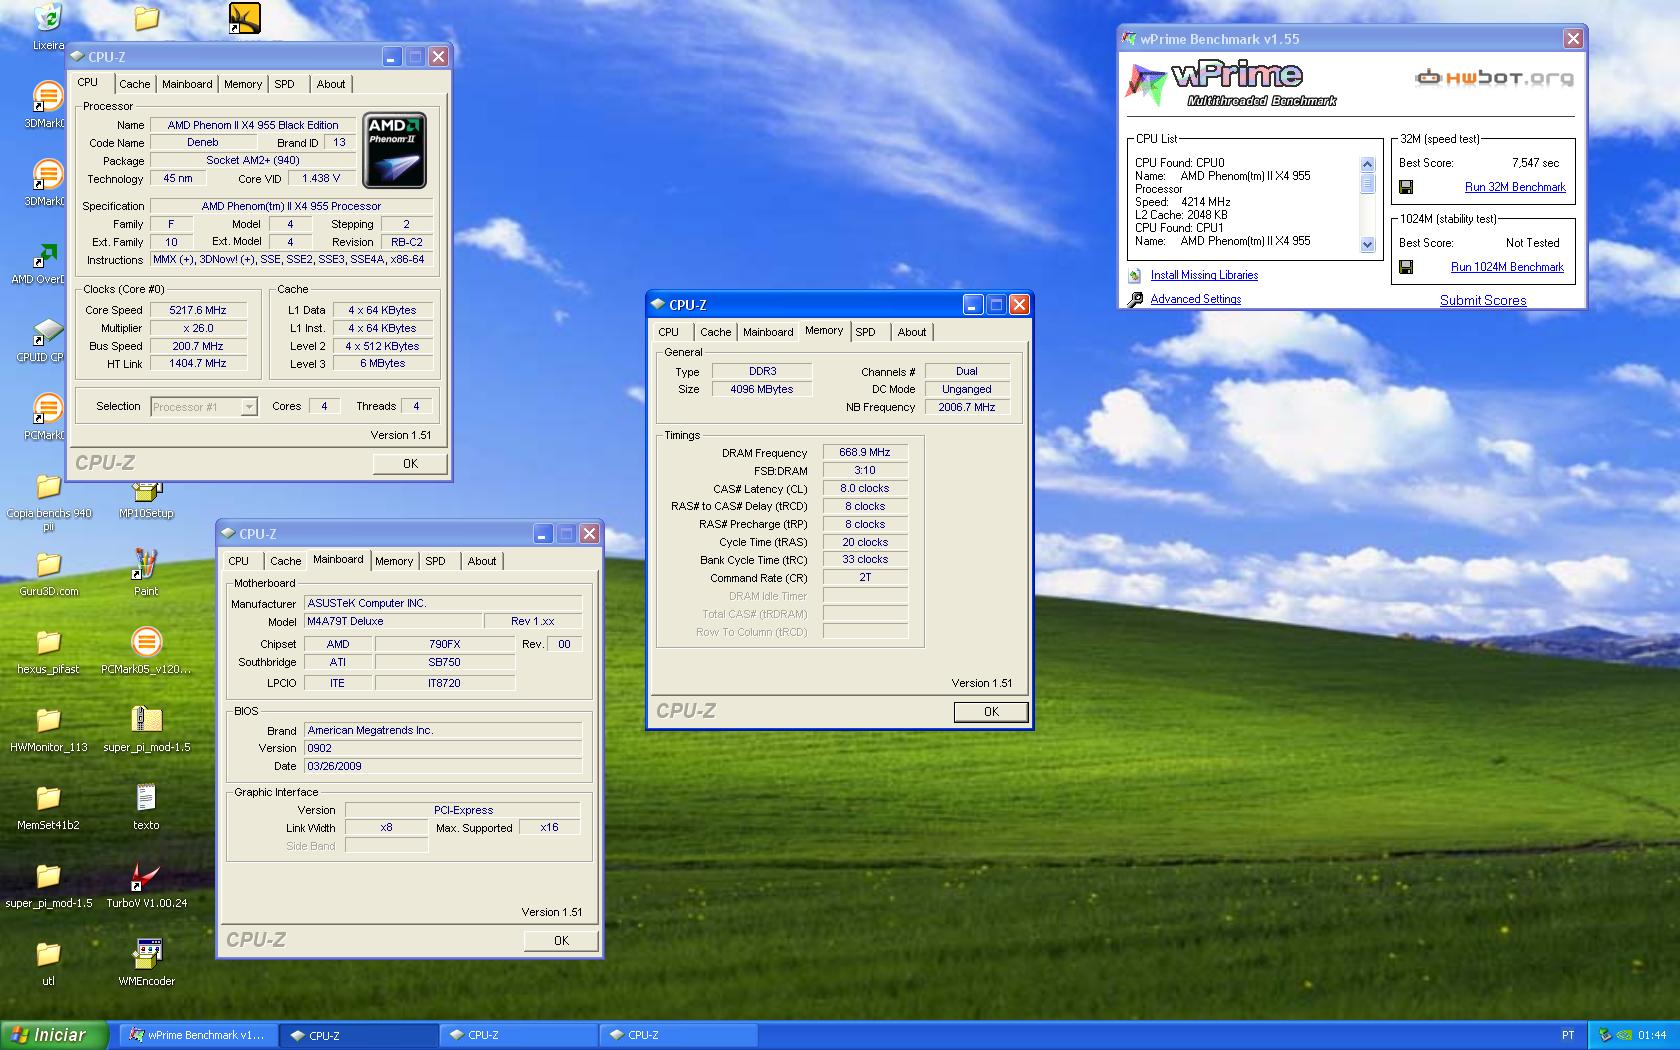
Task: Click OK in the CPU-Z Memory window
Action: 991,712
